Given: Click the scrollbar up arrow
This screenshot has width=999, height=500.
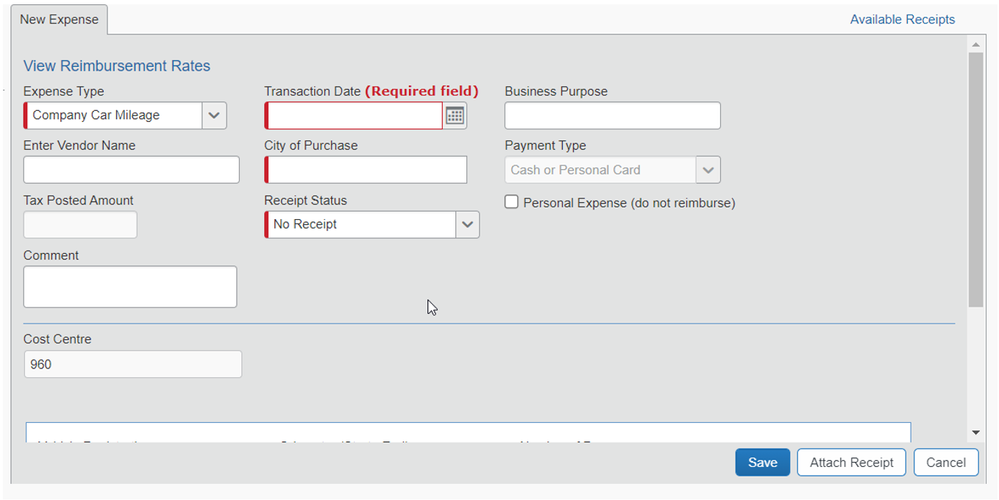Looking at the screenshot, I should 975,45.
